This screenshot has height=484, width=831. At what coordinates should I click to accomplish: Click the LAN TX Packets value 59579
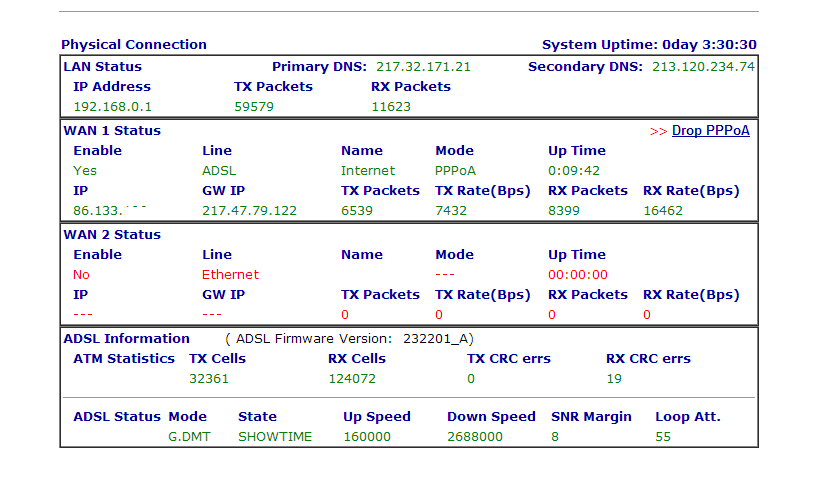(x=254, y=107)
